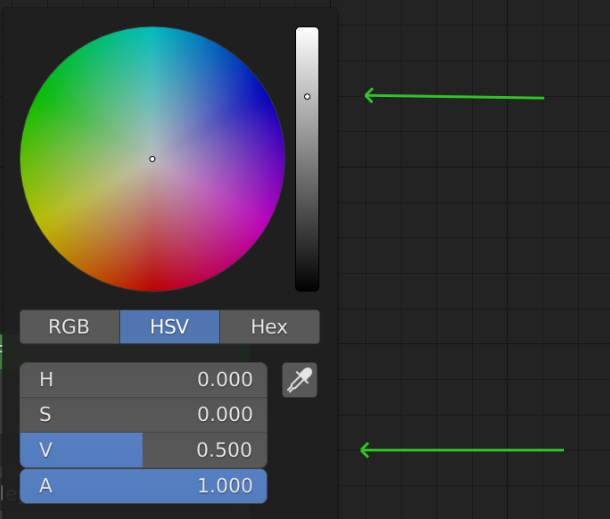The height and width of the screenshot is (519, 610).
Task: Select the HSV color mode tab
Action: (170, 327)
